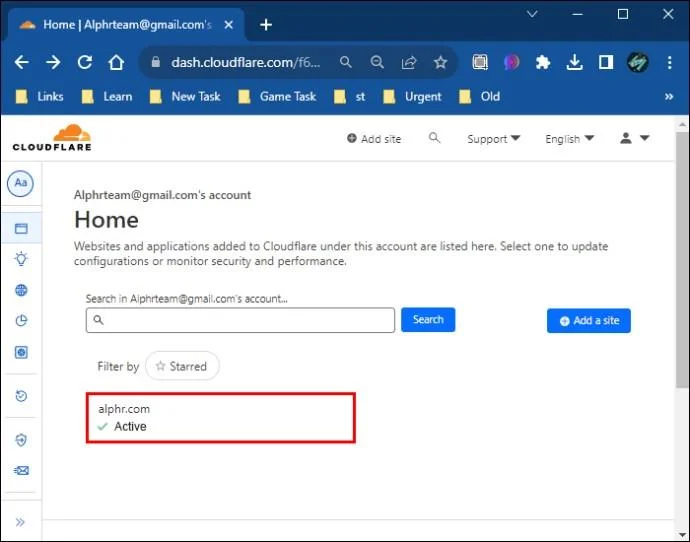Click Alphrteam@gmail.com's account text
The height and width of the screenshot is (542, 690).
[162, 195]
